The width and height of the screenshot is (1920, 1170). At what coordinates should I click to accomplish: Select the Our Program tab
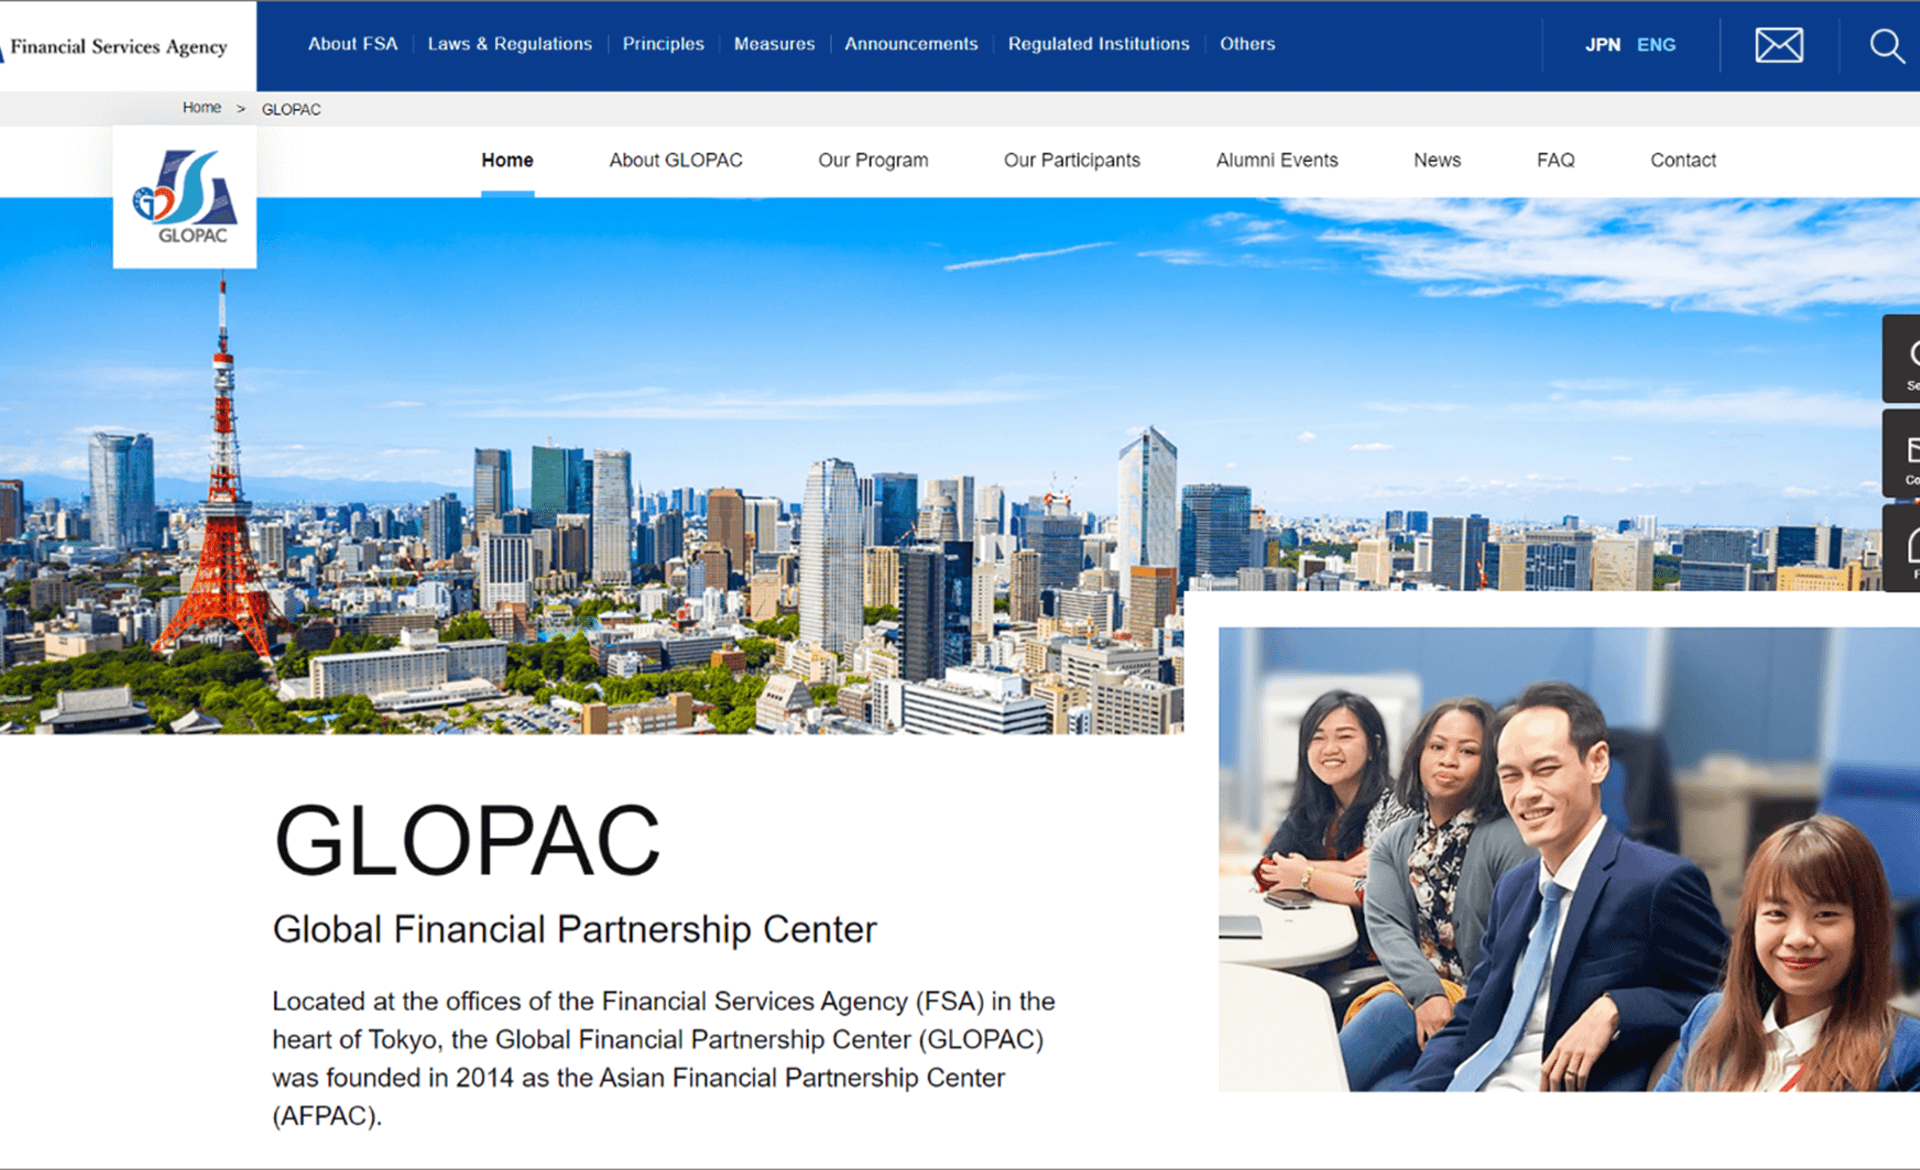pos(872,160)
